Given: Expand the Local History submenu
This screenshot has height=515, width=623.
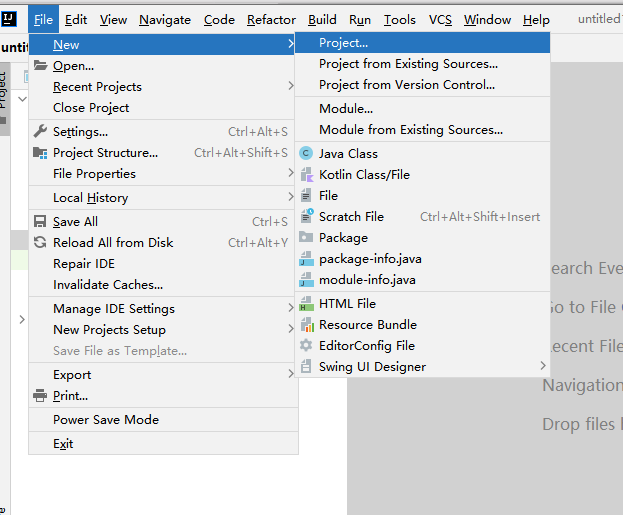Looking at the screenshot, I should tap(90, 198).
